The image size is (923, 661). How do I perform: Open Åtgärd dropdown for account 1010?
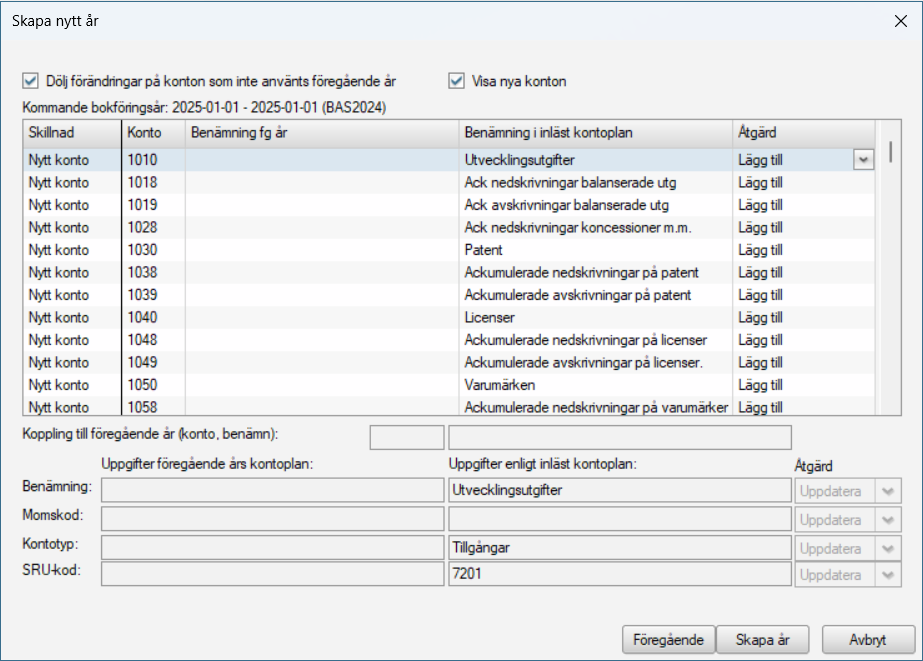[863, 160]
